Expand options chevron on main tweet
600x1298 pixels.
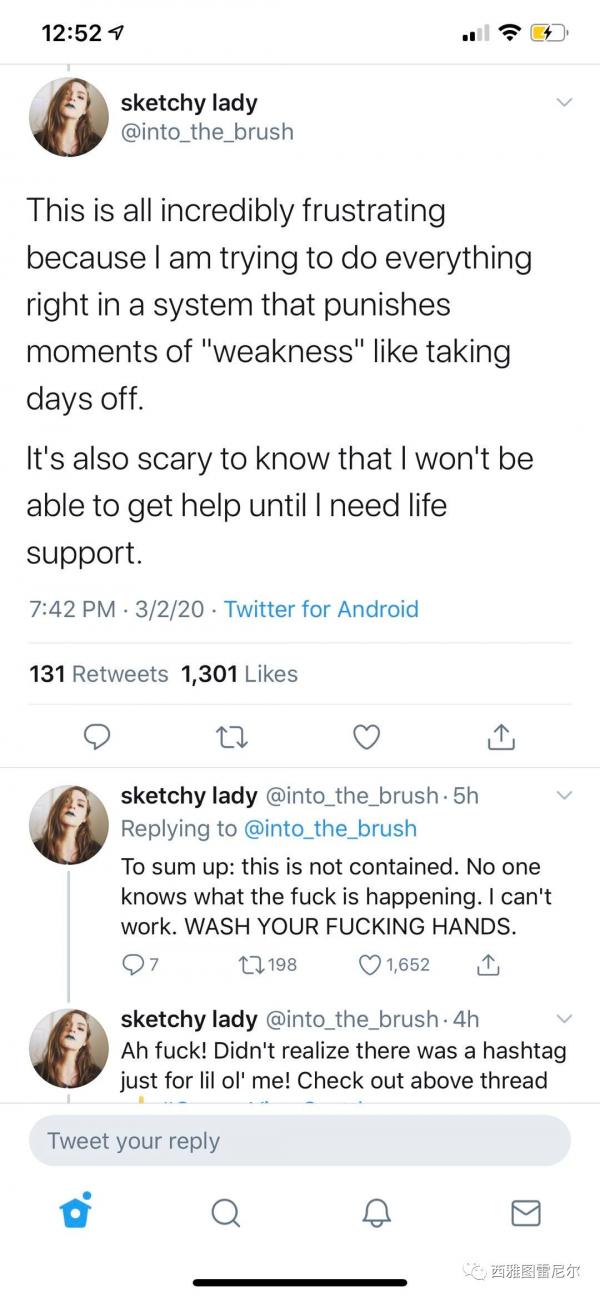point(564,102)
